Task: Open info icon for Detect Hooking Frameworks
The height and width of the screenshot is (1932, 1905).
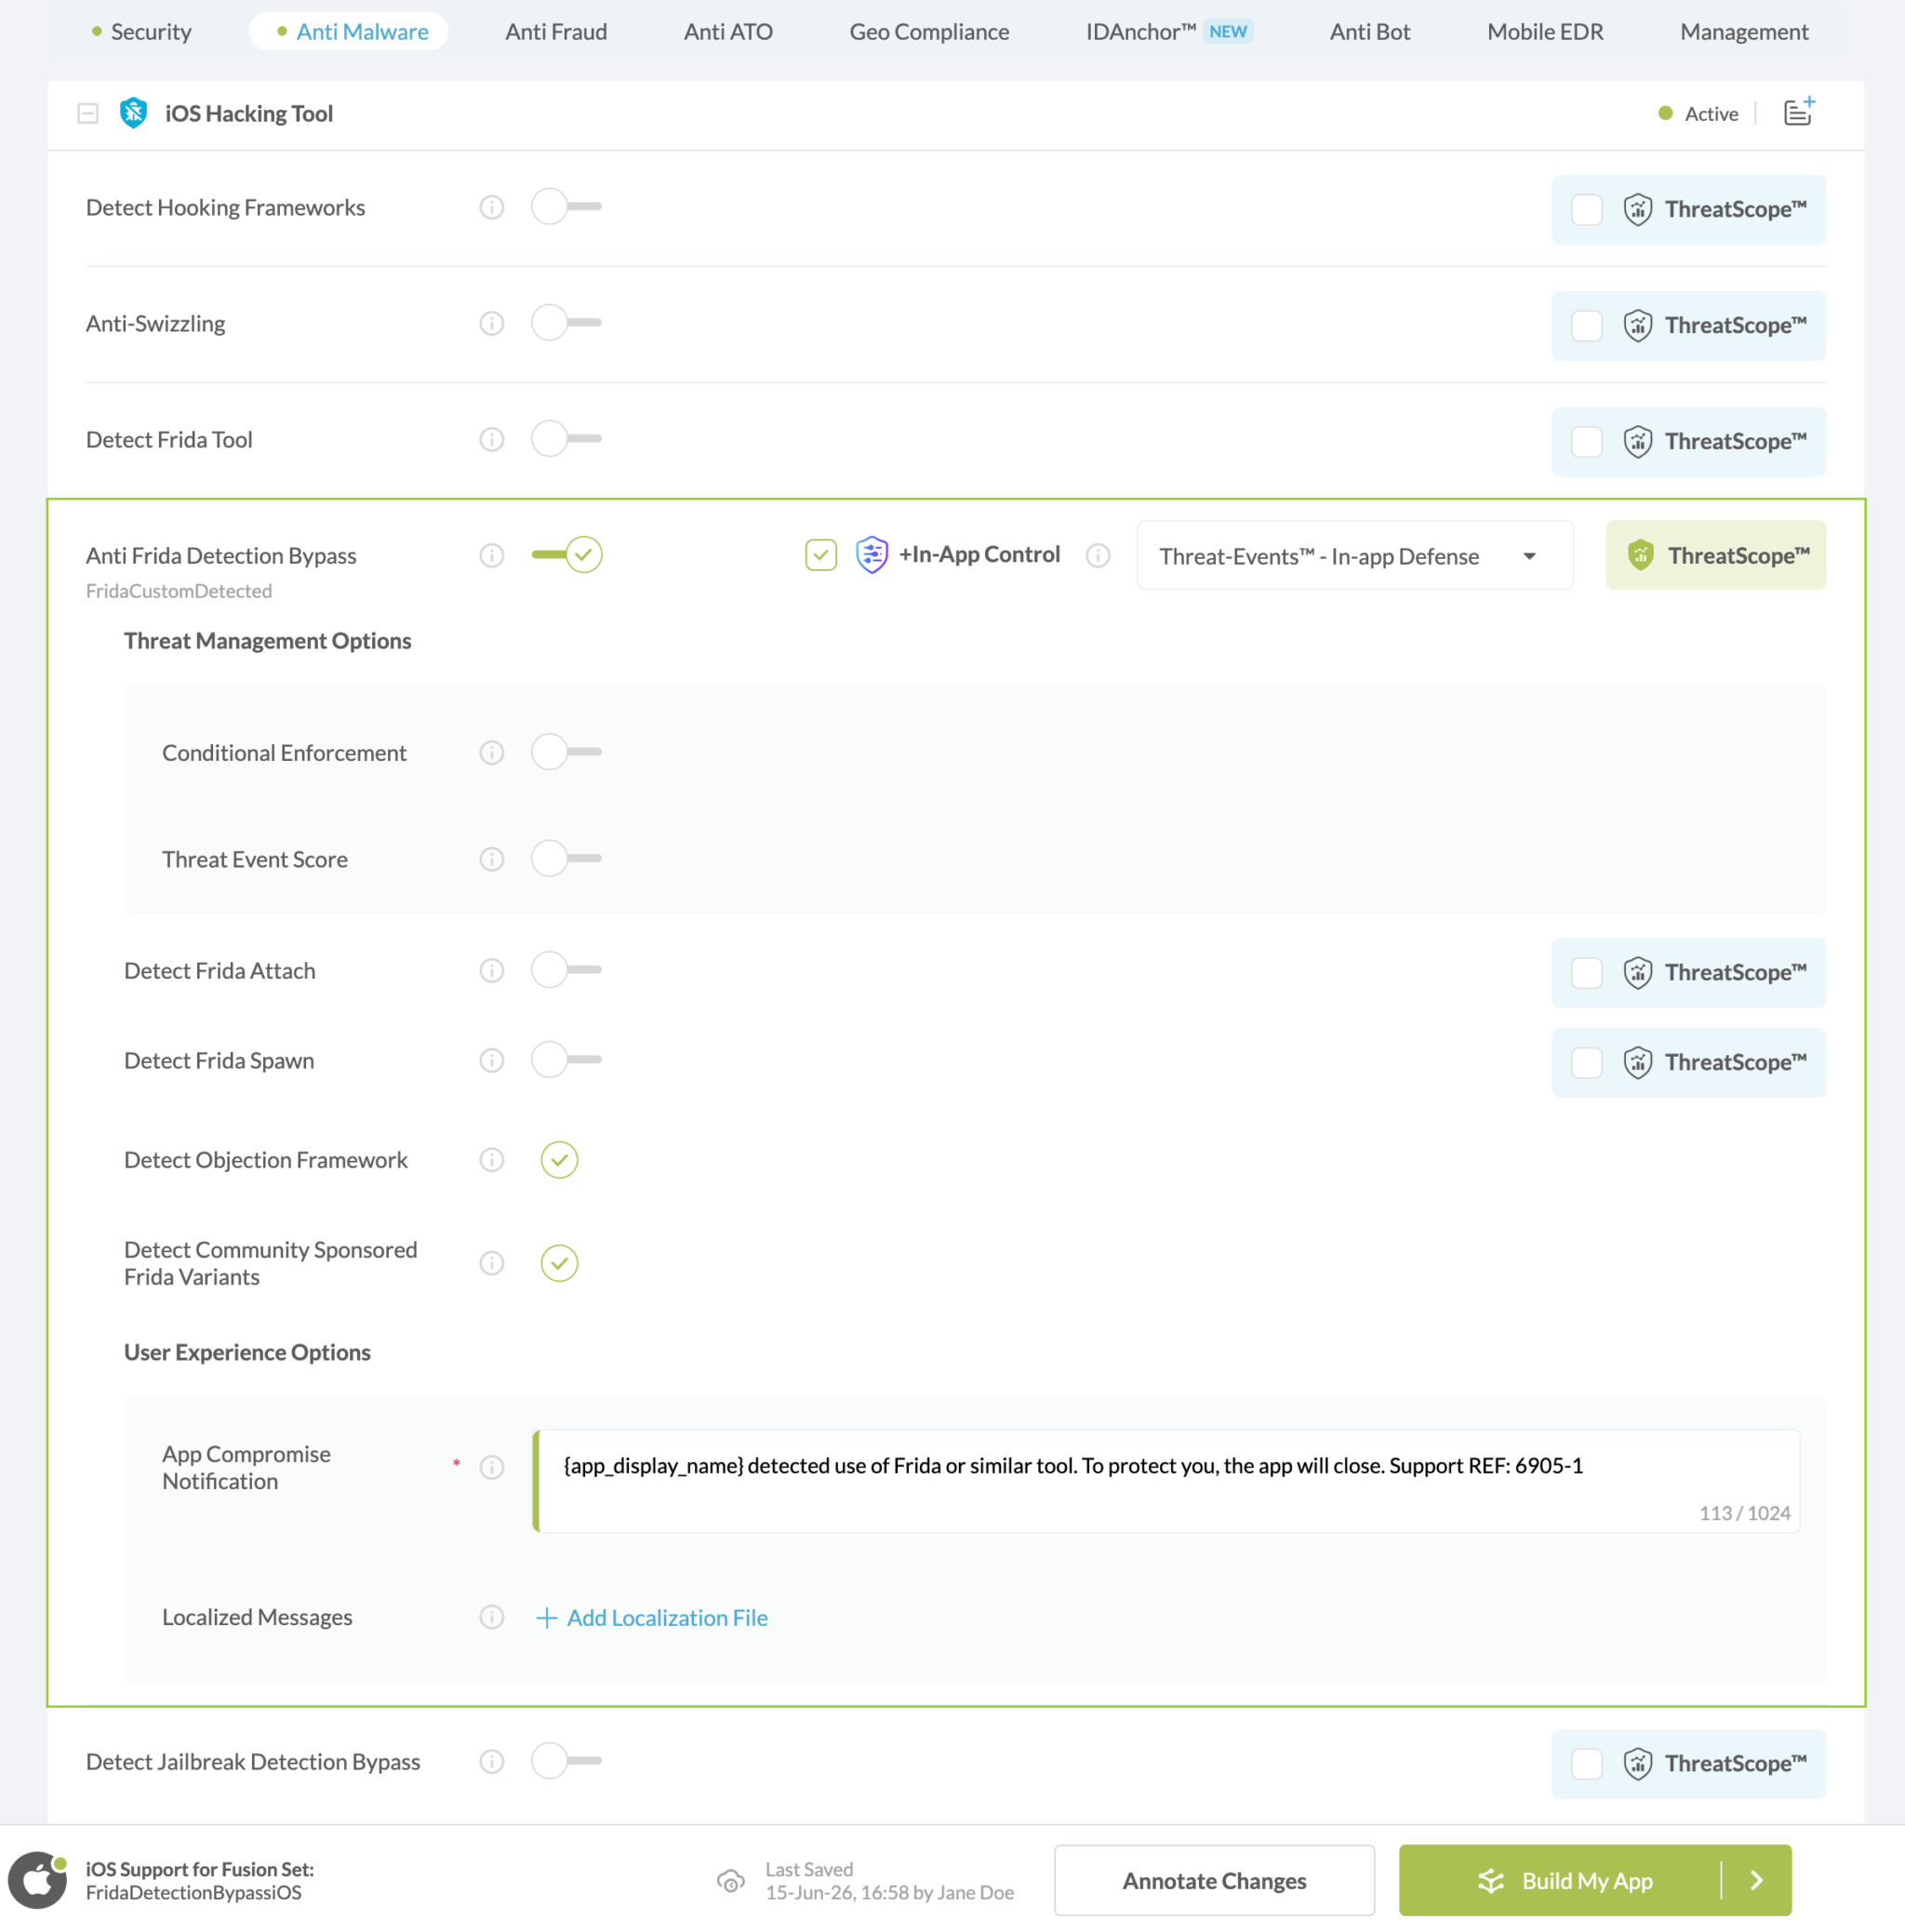Action: pos(491,207)
